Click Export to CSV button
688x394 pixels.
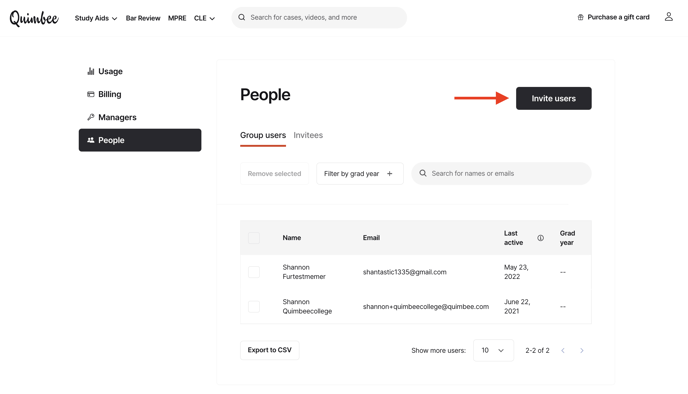269,350
